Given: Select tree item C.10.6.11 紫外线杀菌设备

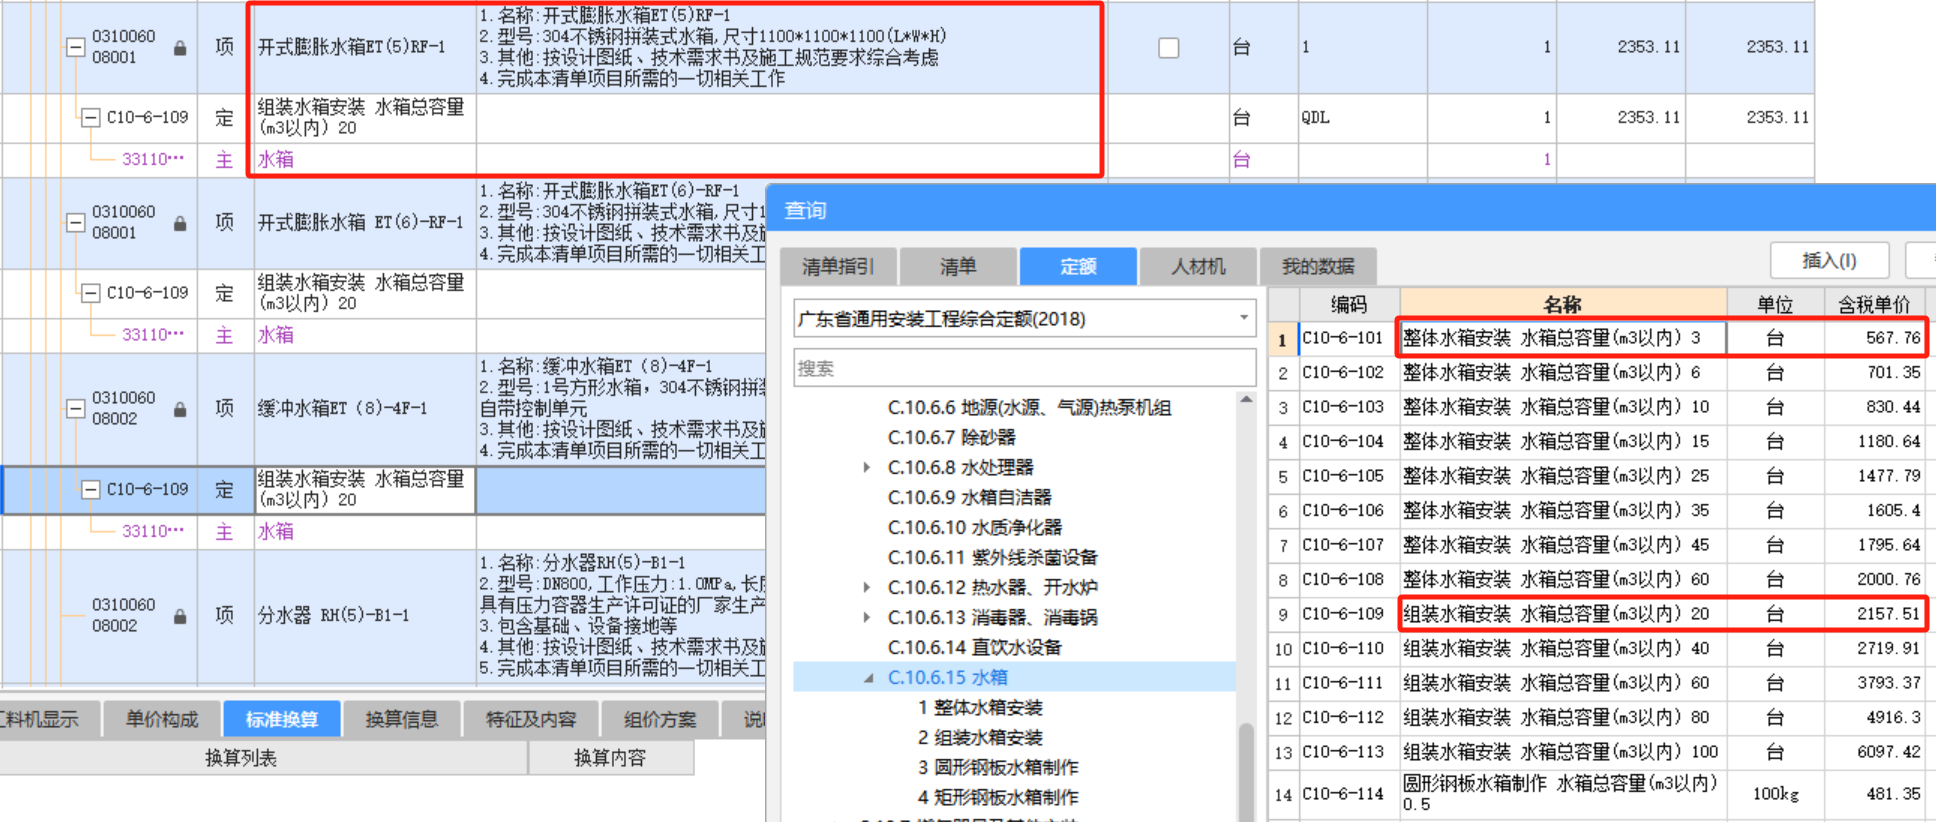Looking at the screenshot, I should point(992,557).
